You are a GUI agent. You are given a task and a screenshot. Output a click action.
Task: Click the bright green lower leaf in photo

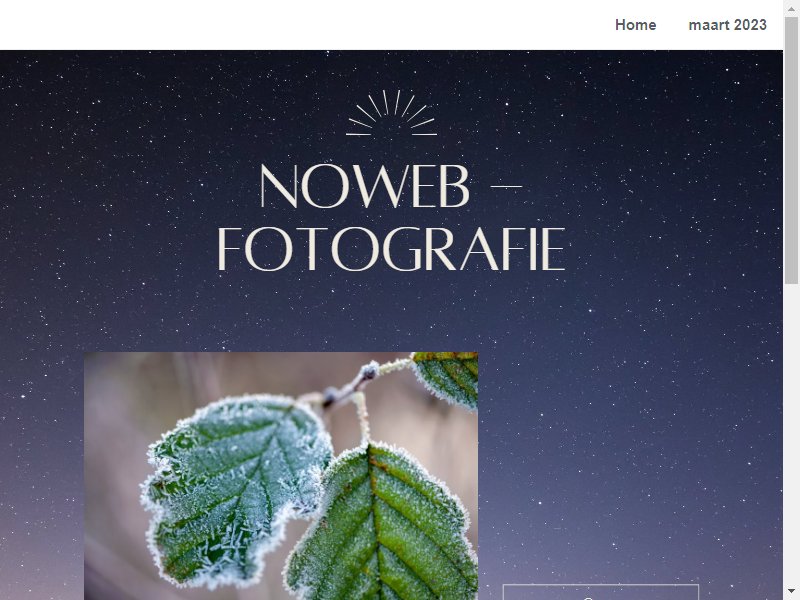(383, 526)
